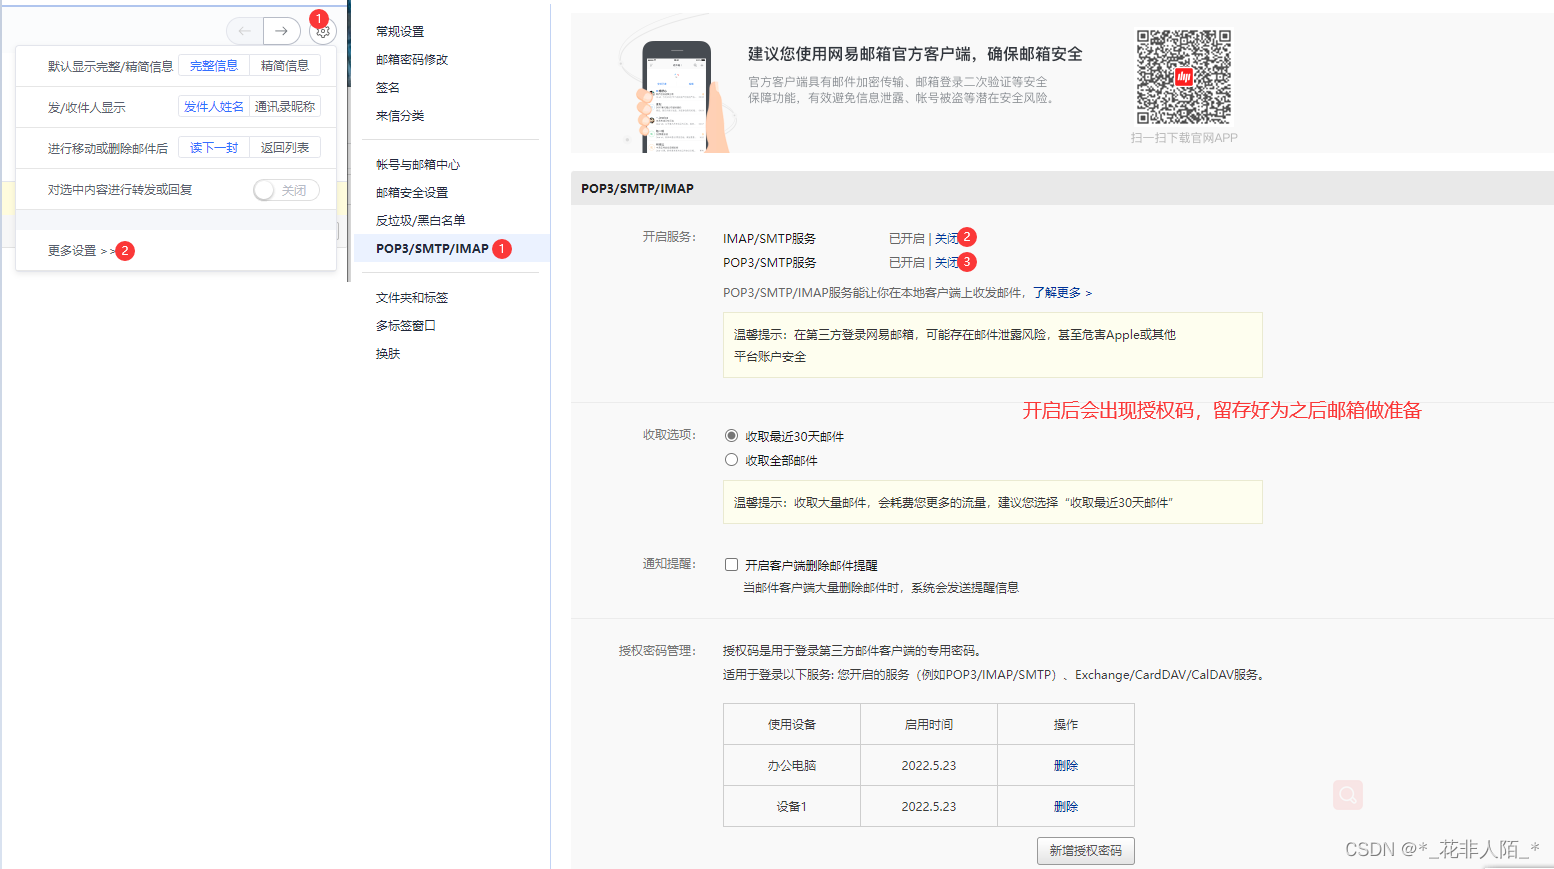Delete authorization for 办公电脑
Screen dimensions: 1554x869
1066,766
